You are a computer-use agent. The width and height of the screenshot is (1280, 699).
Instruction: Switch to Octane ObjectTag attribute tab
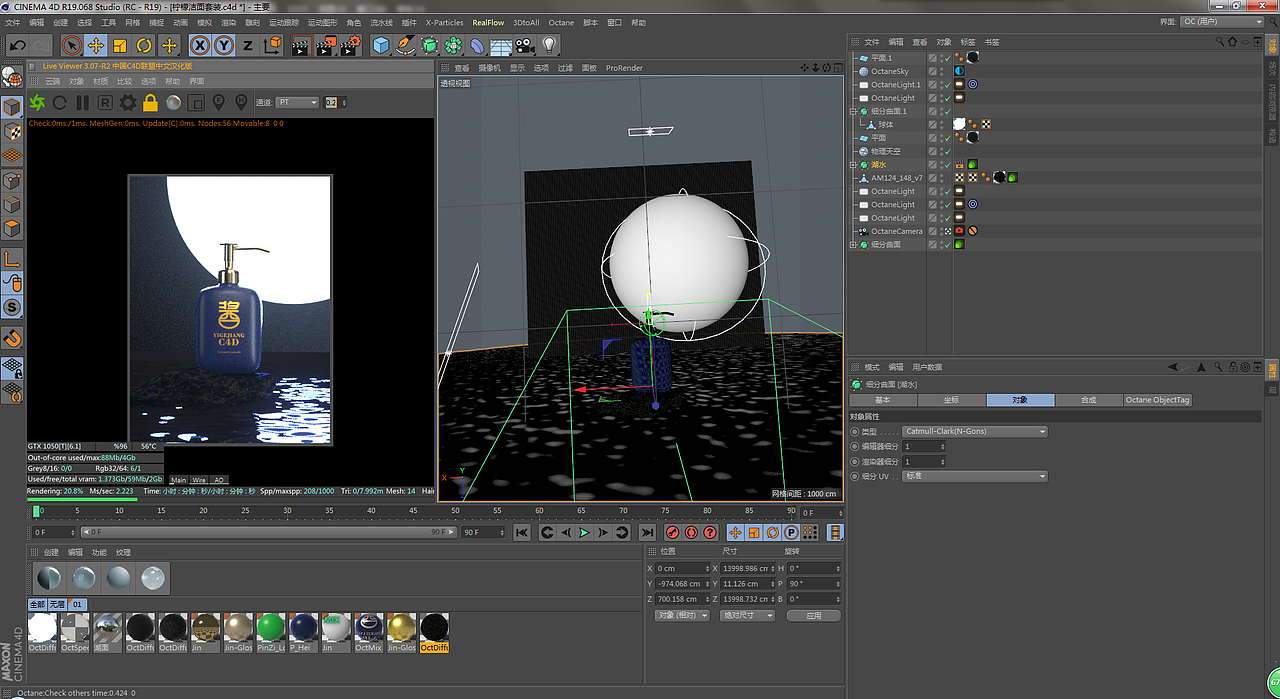pos(1157,400)
